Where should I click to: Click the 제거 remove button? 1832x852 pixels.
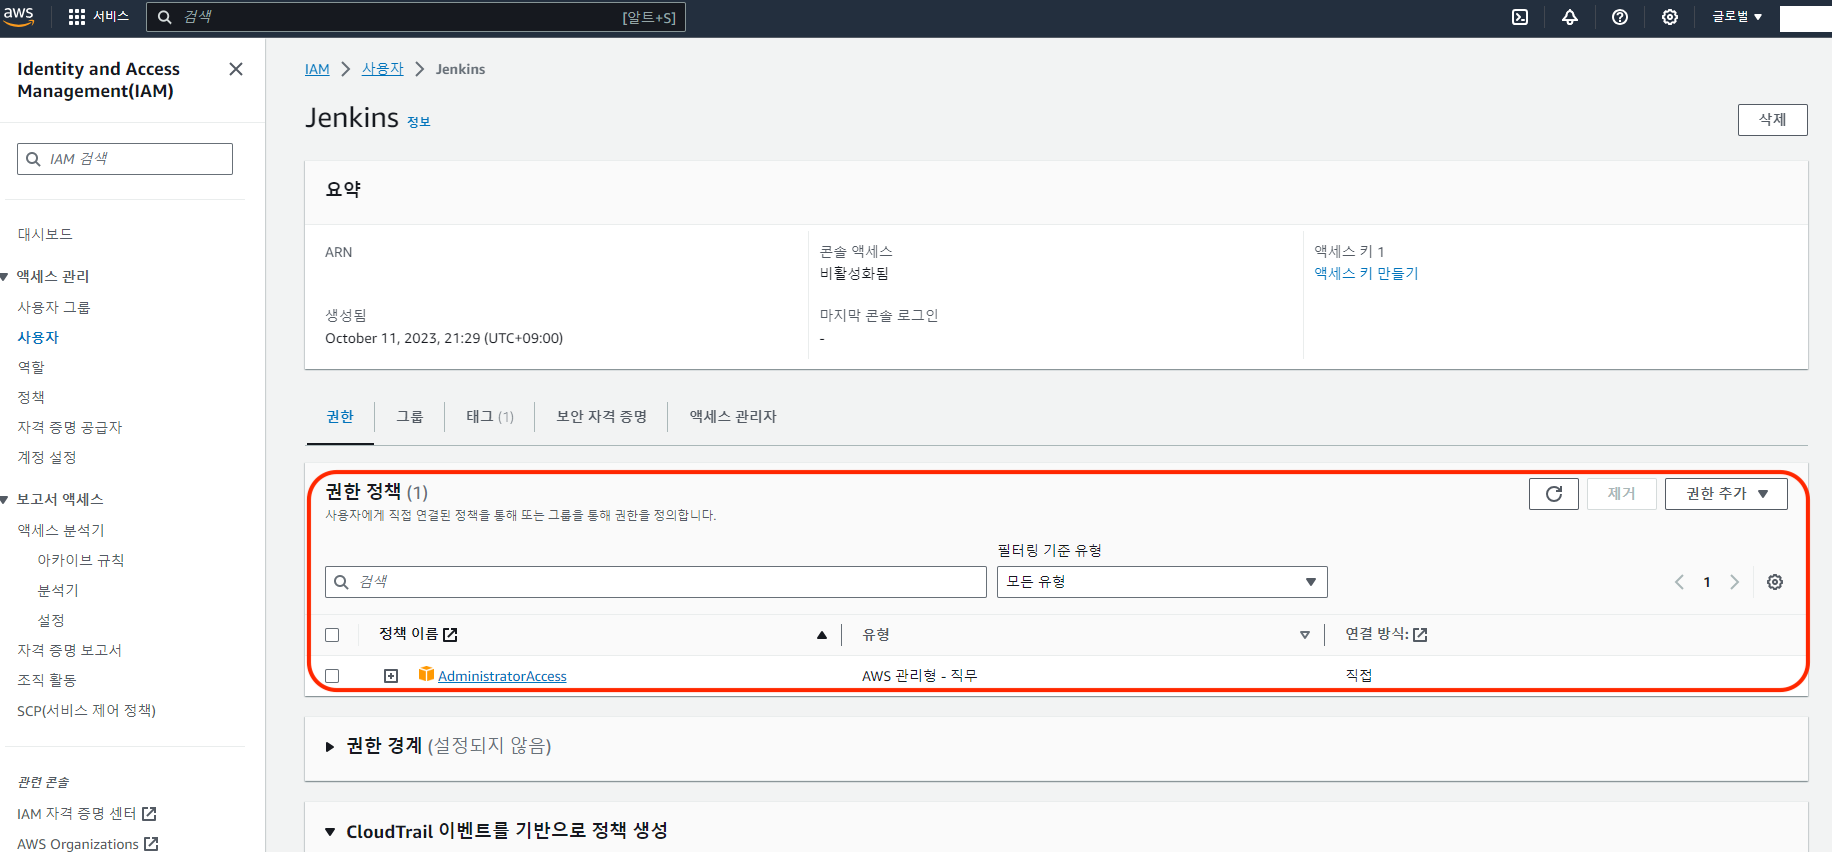point(1622,494)
